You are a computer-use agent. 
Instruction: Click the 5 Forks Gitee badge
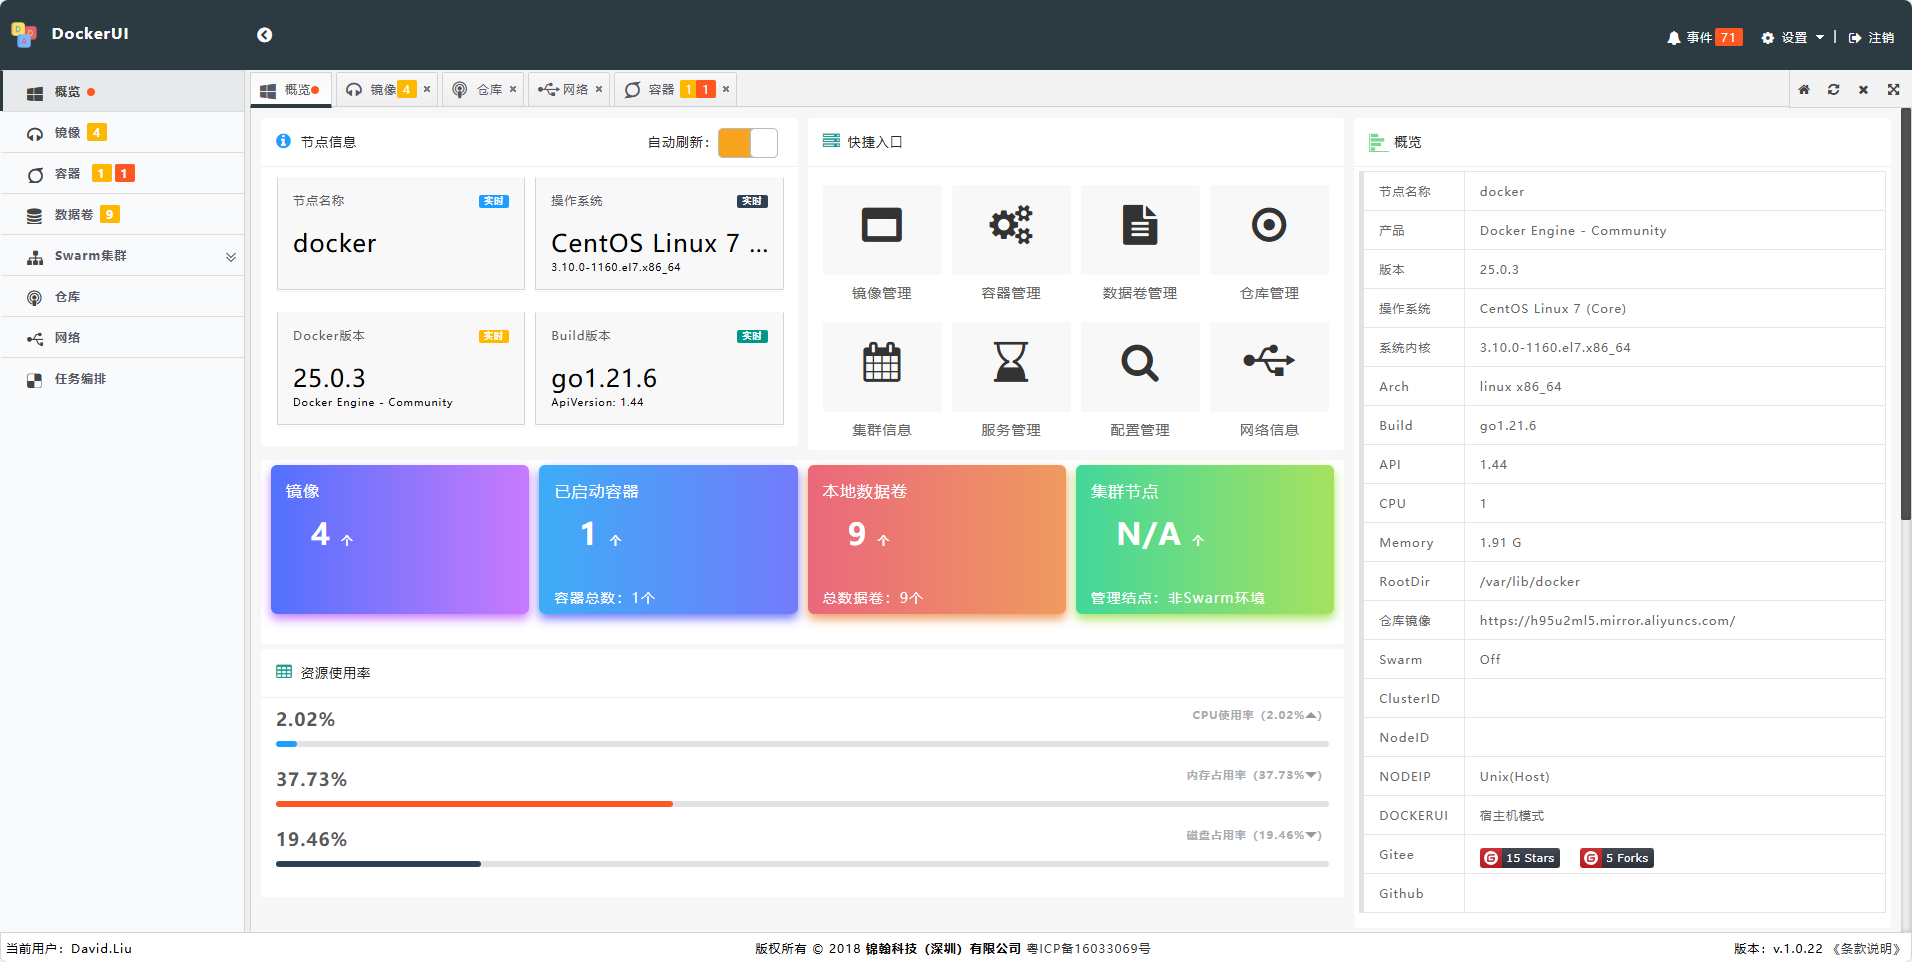tap(1616, 858)
